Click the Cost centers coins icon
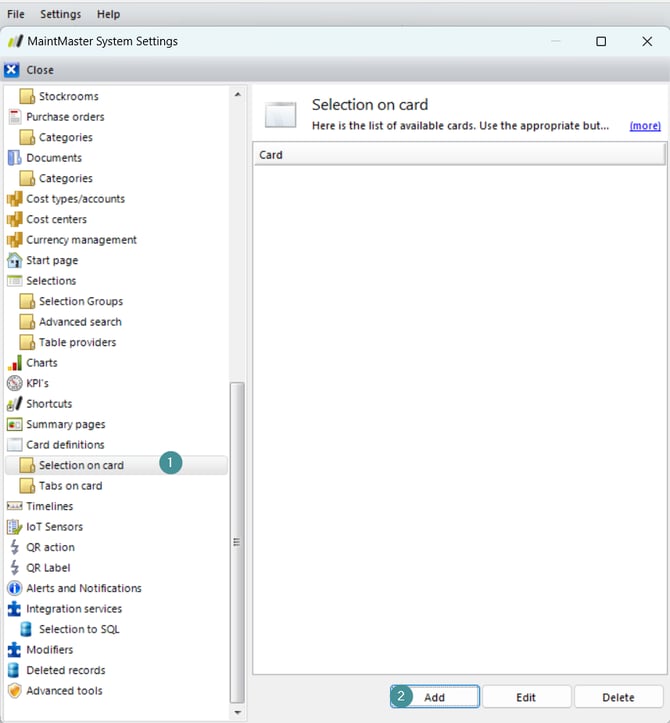670x723 pixels. point(14,219)
